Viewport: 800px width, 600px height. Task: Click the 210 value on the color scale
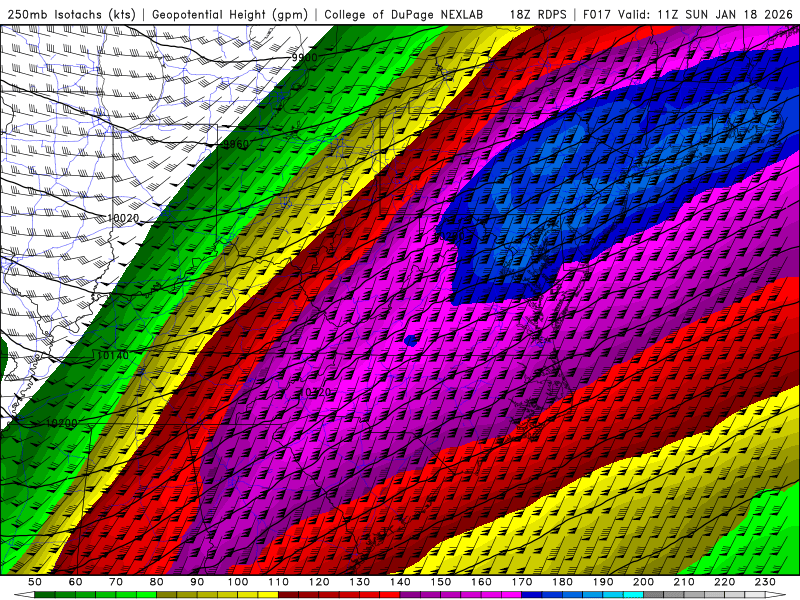tap(684, 582)
